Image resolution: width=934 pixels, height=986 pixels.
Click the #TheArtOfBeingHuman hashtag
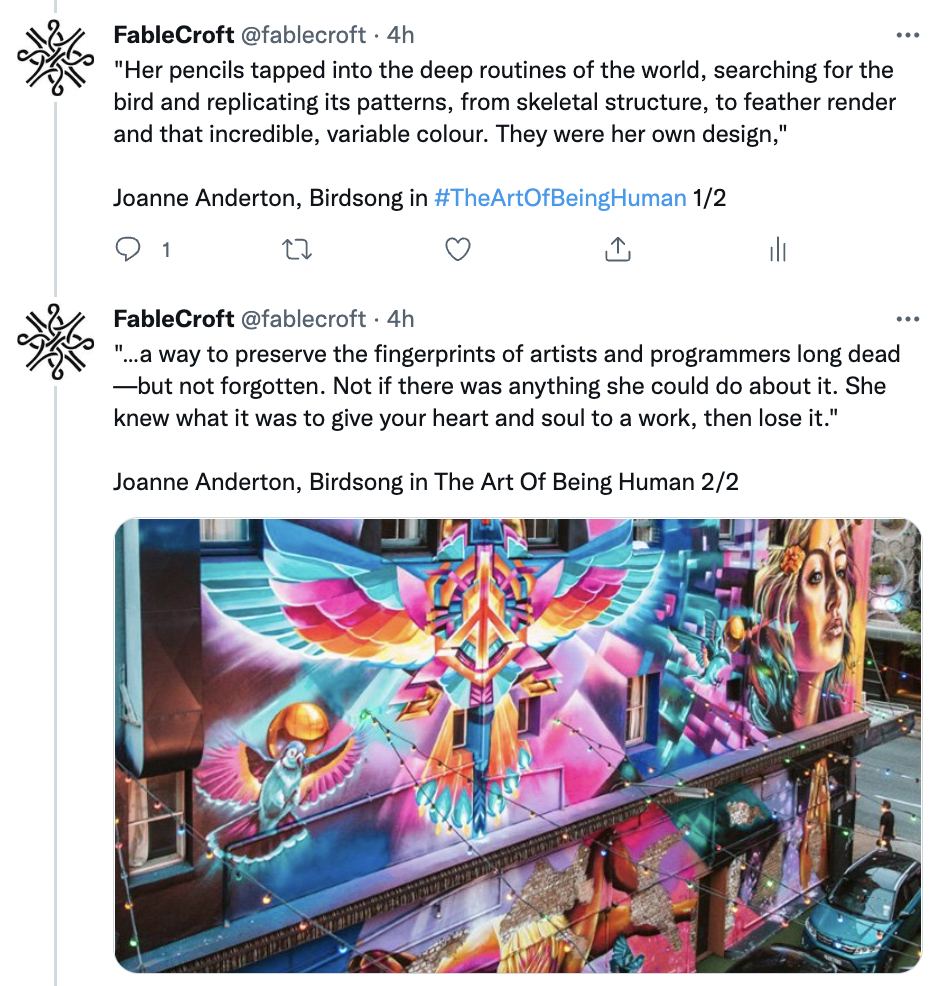[x=560, y=198]
